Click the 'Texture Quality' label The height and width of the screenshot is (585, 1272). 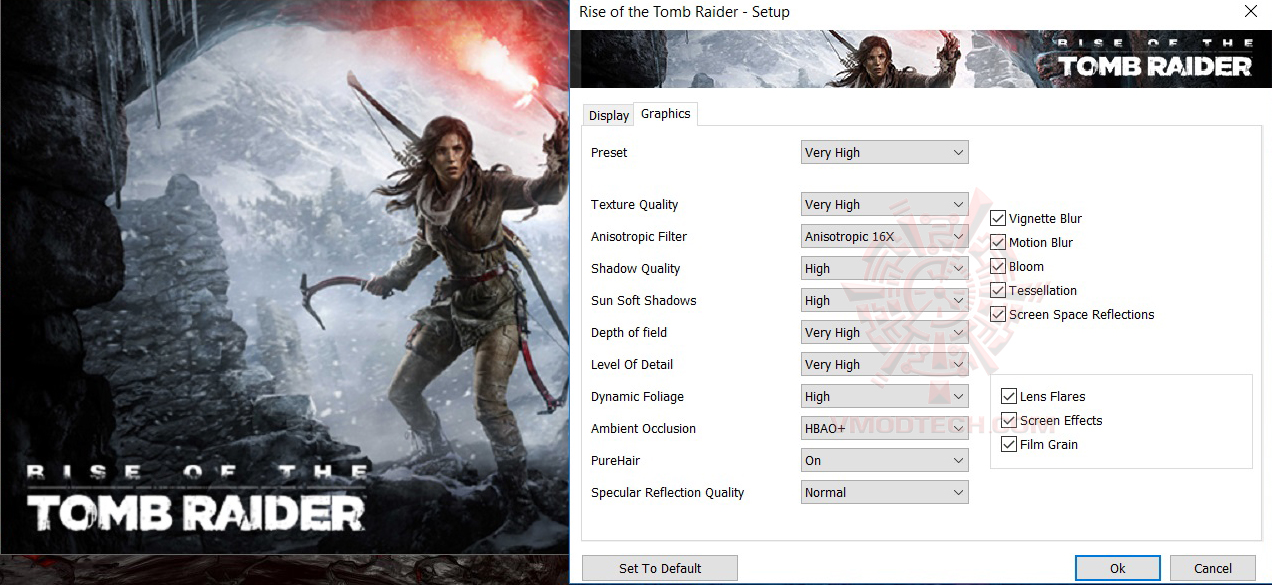[x=634, y=204]
